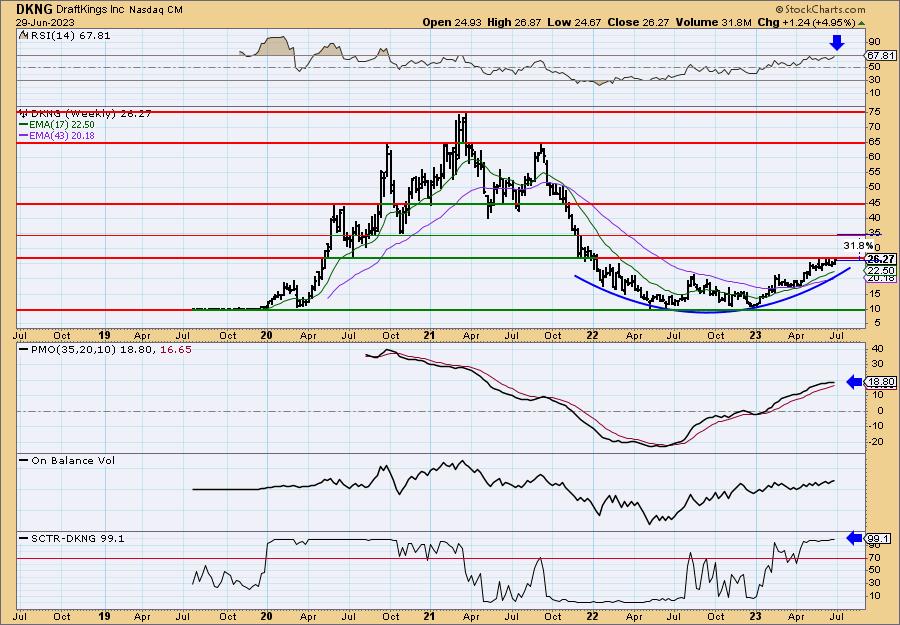The height and width of the screenshot is (625, 900).
Task: Click the Volume 31.8M value
Action: pos(713,22)
